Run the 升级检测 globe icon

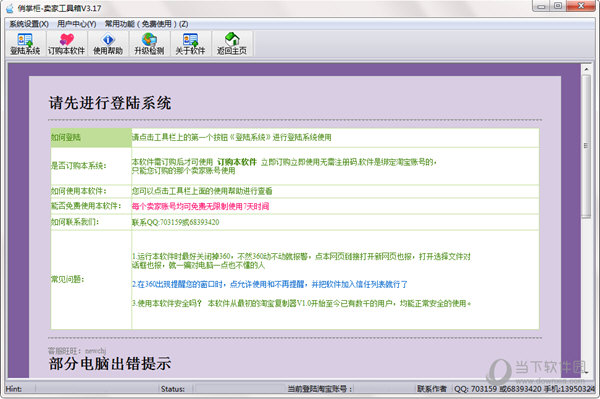tap(149, 44)
